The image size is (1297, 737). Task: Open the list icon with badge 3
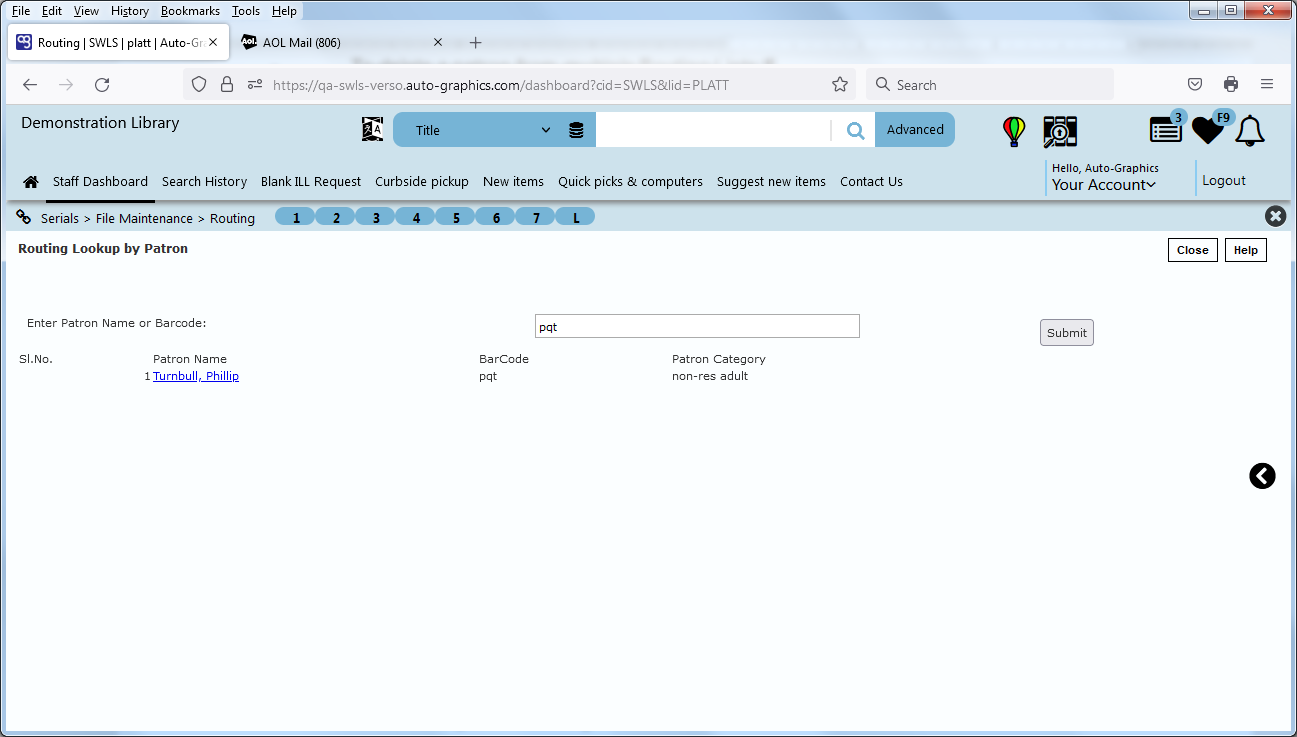[1166, 129]
